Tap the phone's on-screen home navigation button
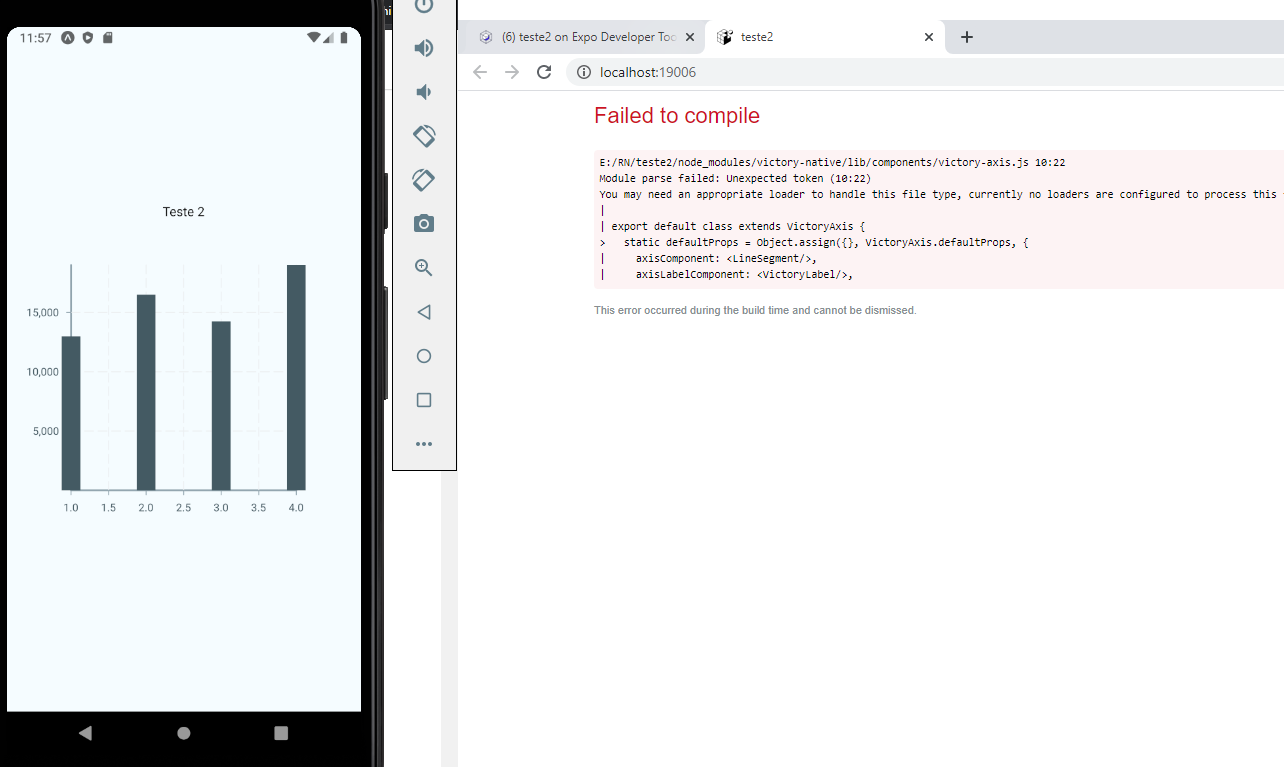Viewport: 1284px width, 767px height. (x=184, y=733)
